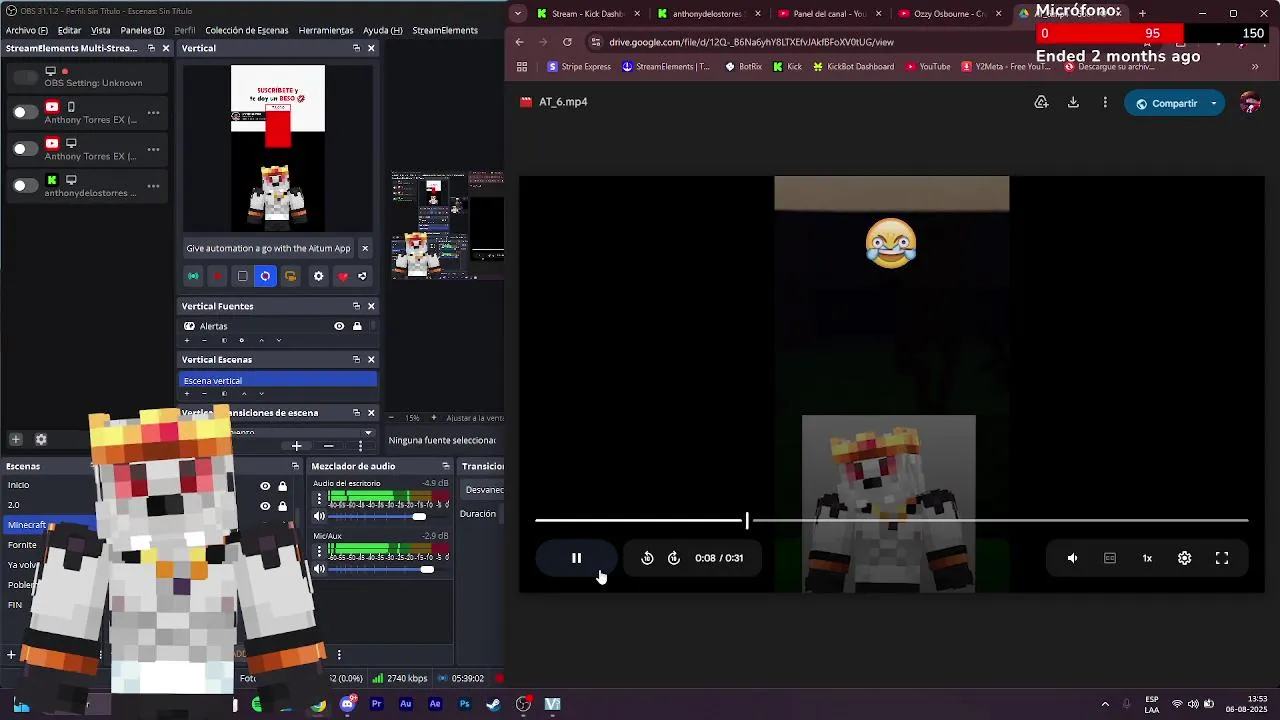Select Escena vertical scene

point(278,380)
